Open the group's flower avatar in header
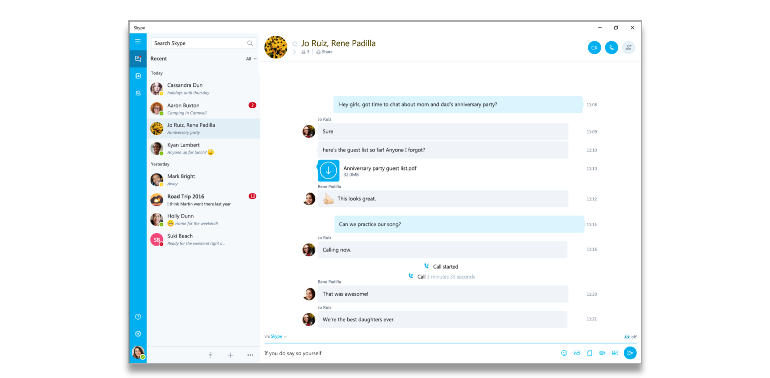 [x=275, y=47]
